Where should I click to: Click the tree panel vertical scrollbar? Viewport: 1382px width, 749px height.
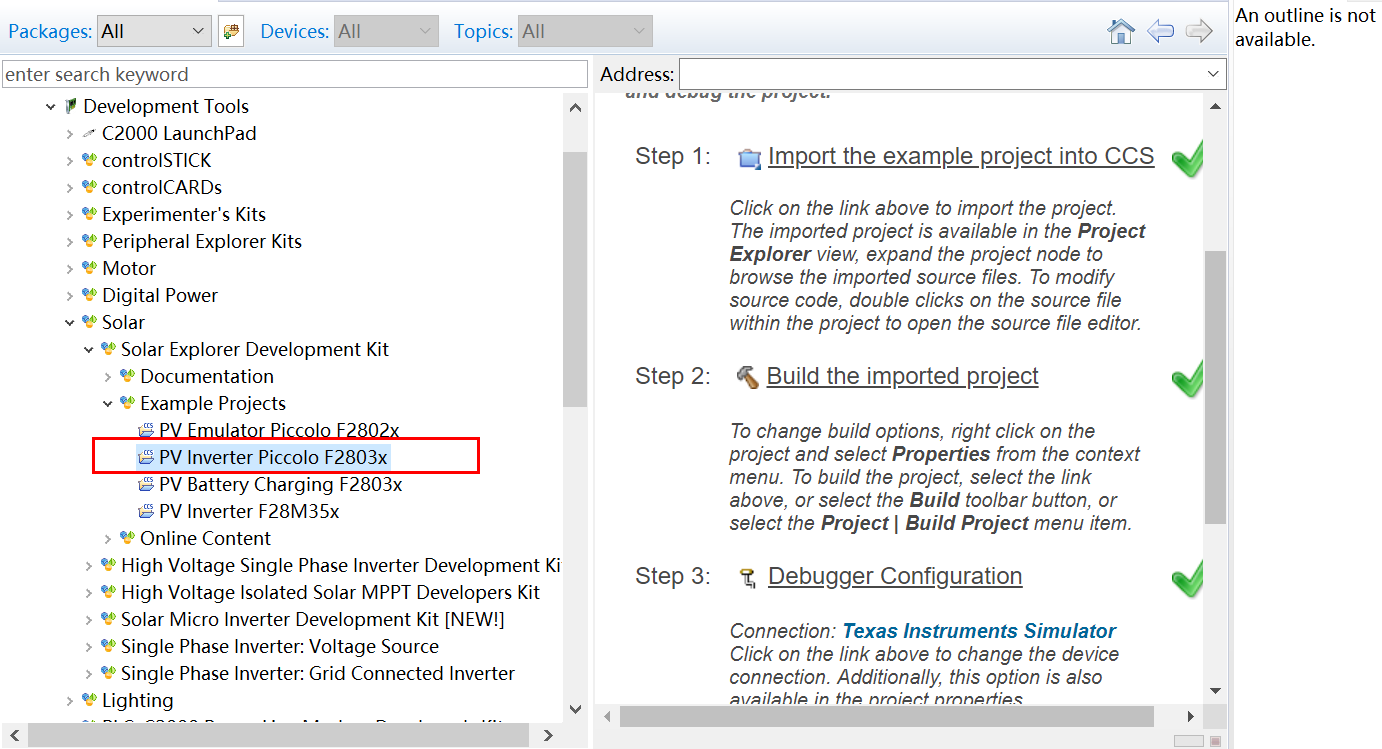[x=575, y=280]
